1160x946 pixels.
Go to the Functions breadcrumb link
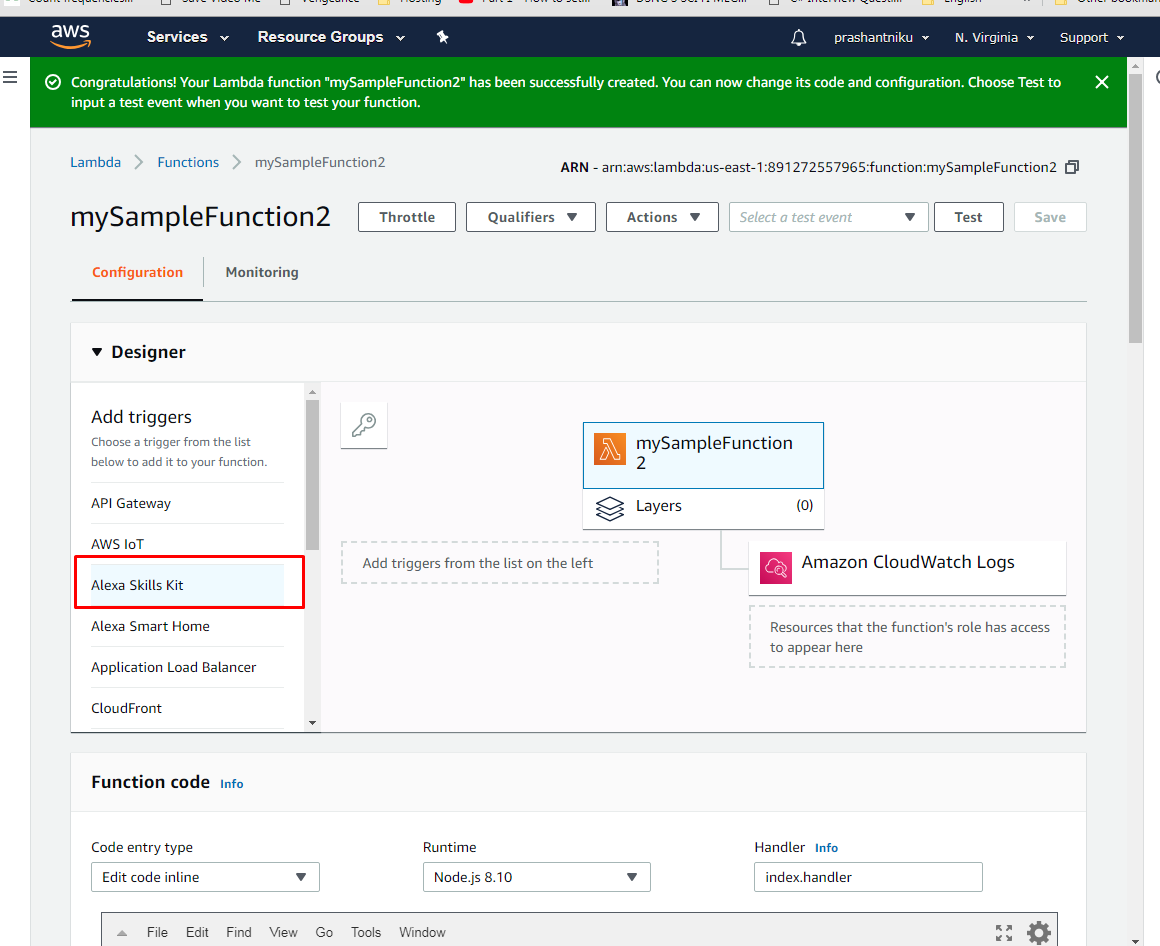(x=188, y=162)
